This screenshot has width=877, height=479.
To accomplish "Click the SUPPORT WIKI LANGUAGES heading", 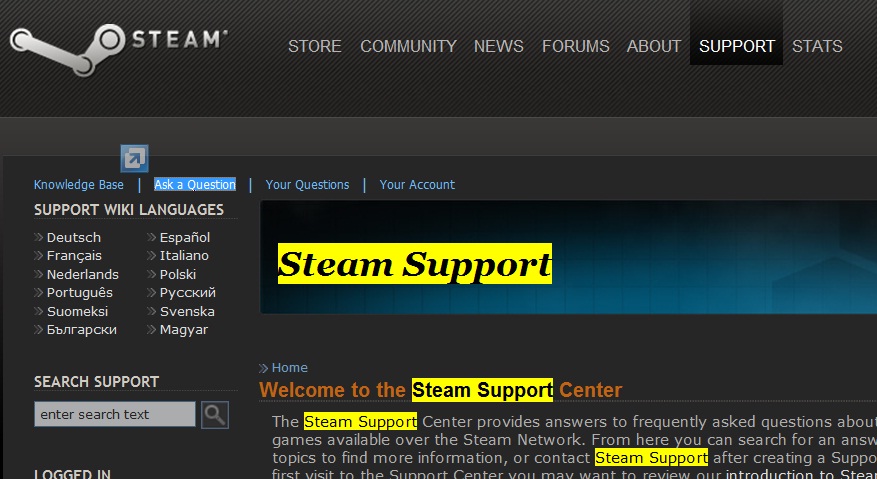I will [x=129, y=210].
